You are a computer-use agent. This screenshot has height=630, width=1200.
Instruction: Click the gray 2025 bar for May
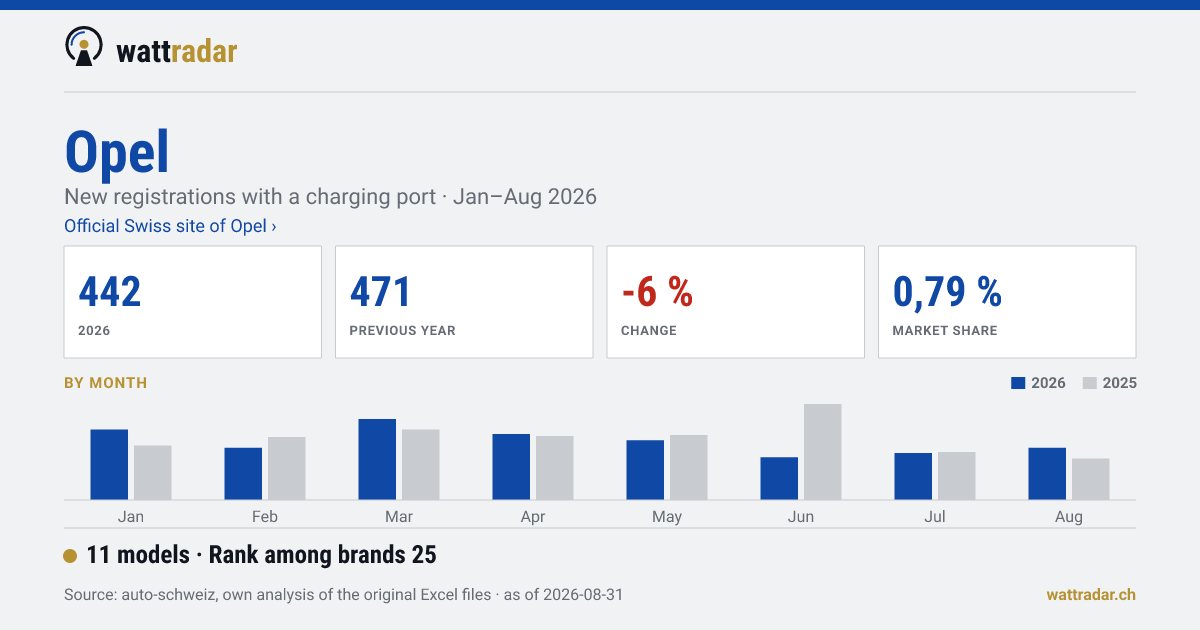[689, 468]
